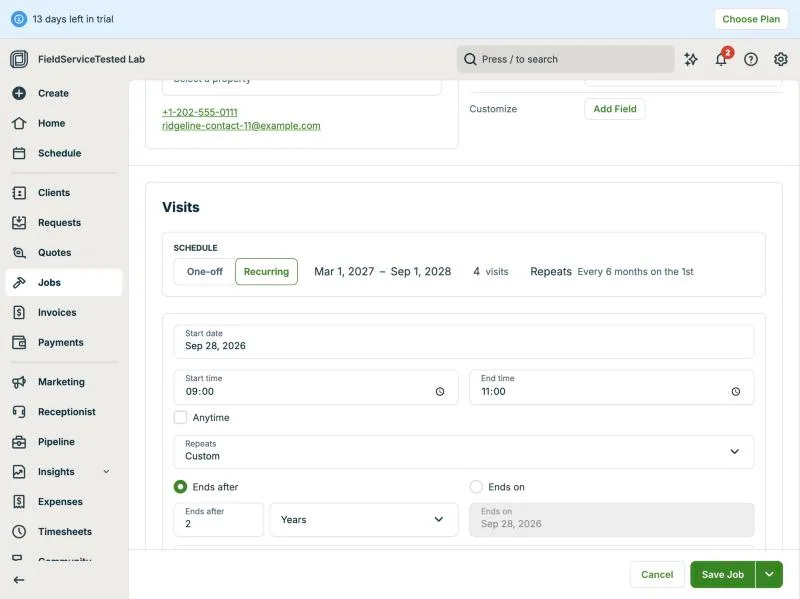Click the Add Field button
Image resolution: width=800 pixels, height=599 pixels.
point(615,109)
